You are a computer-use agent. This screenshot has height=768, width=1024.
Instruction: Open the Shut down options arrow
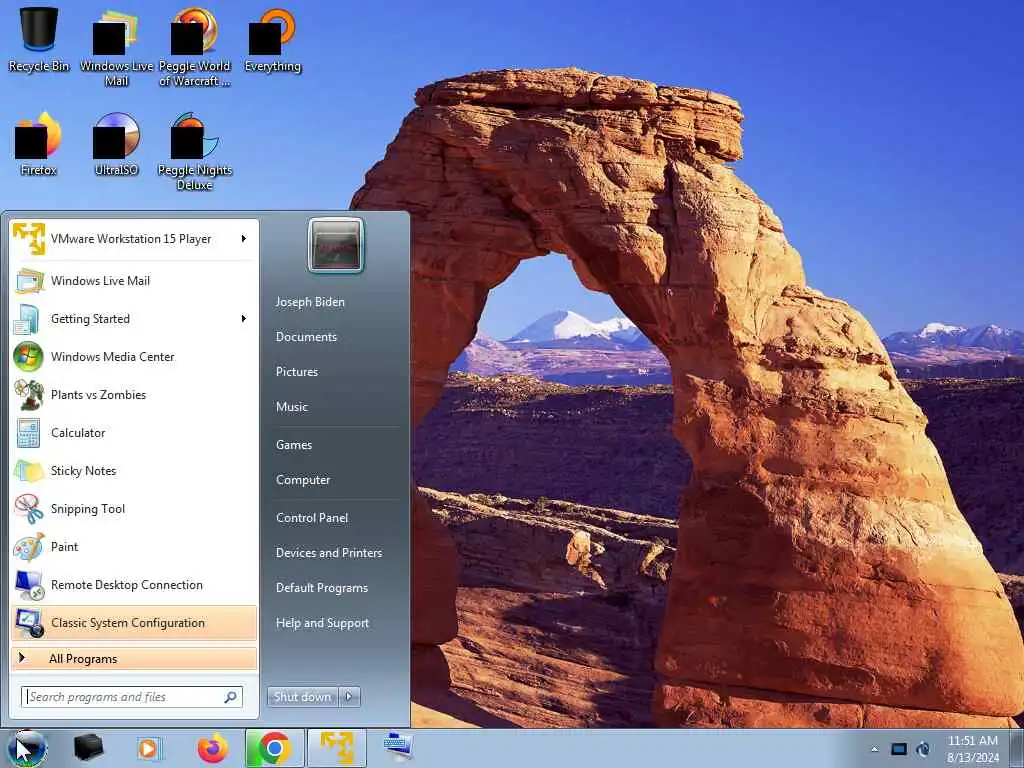click(349, 697)
